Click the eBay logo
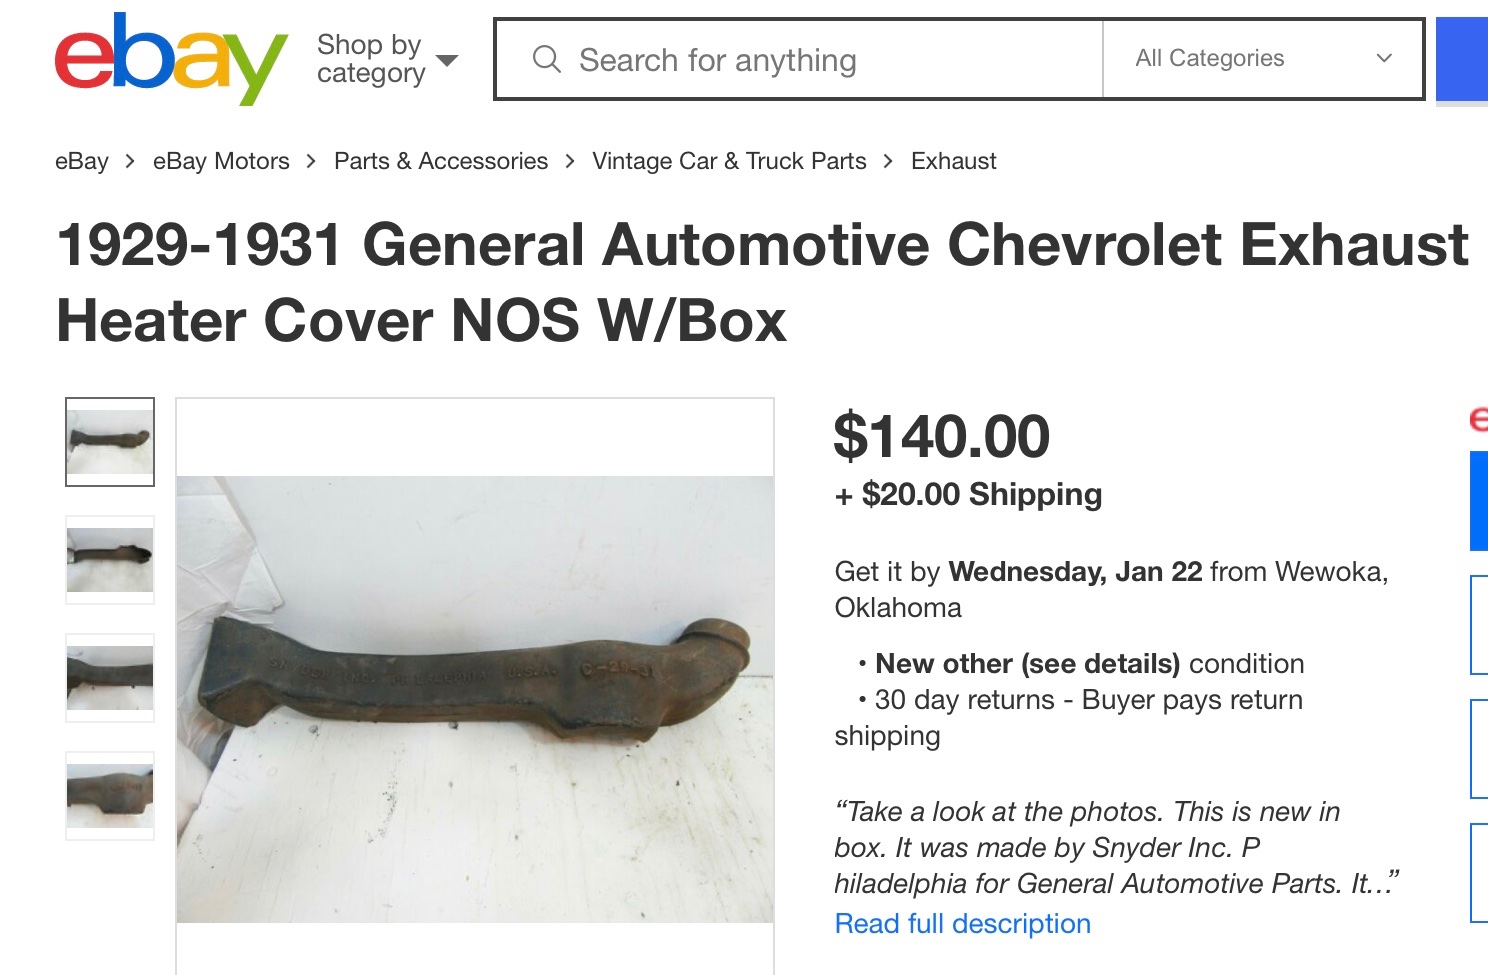Screen dimensions: 1488x975 click(170, 59)
